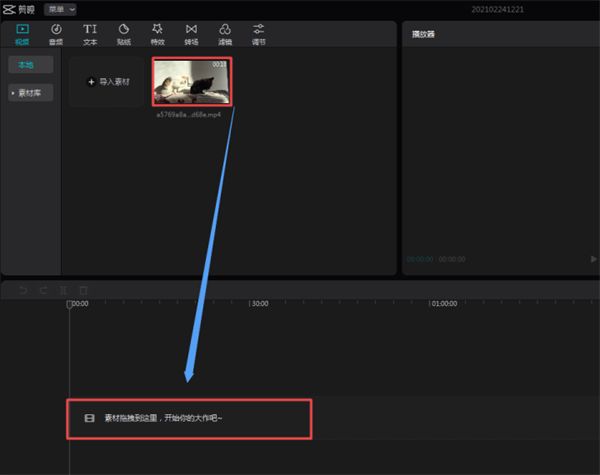Image resolution: width=600 pixels, height=475 pixels.
Task: Open the 菜单 dropdown menu at top
Action: pyautogui.click(x=59, y=9)
